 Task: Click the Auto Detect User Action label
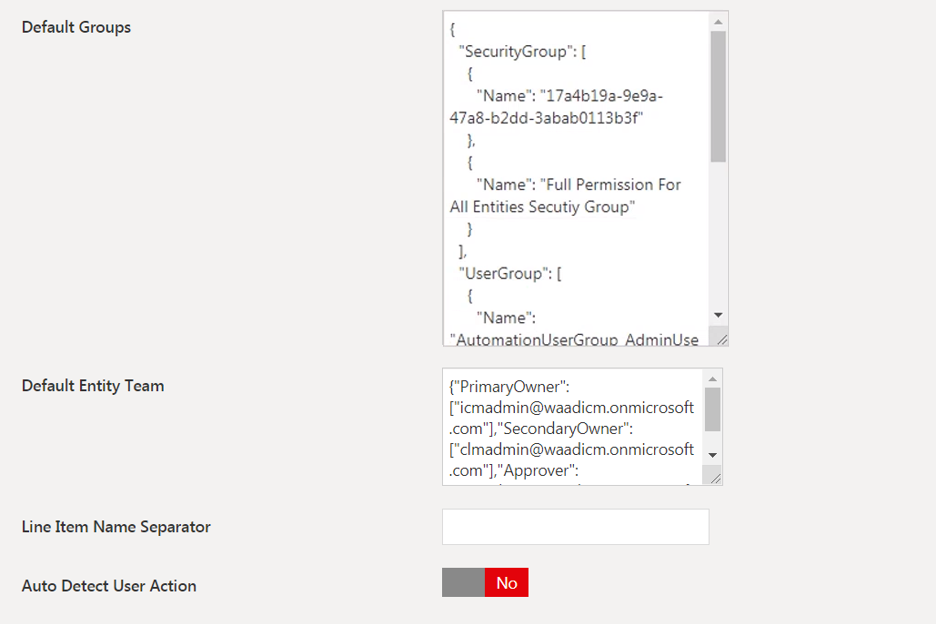coord(109,586)
